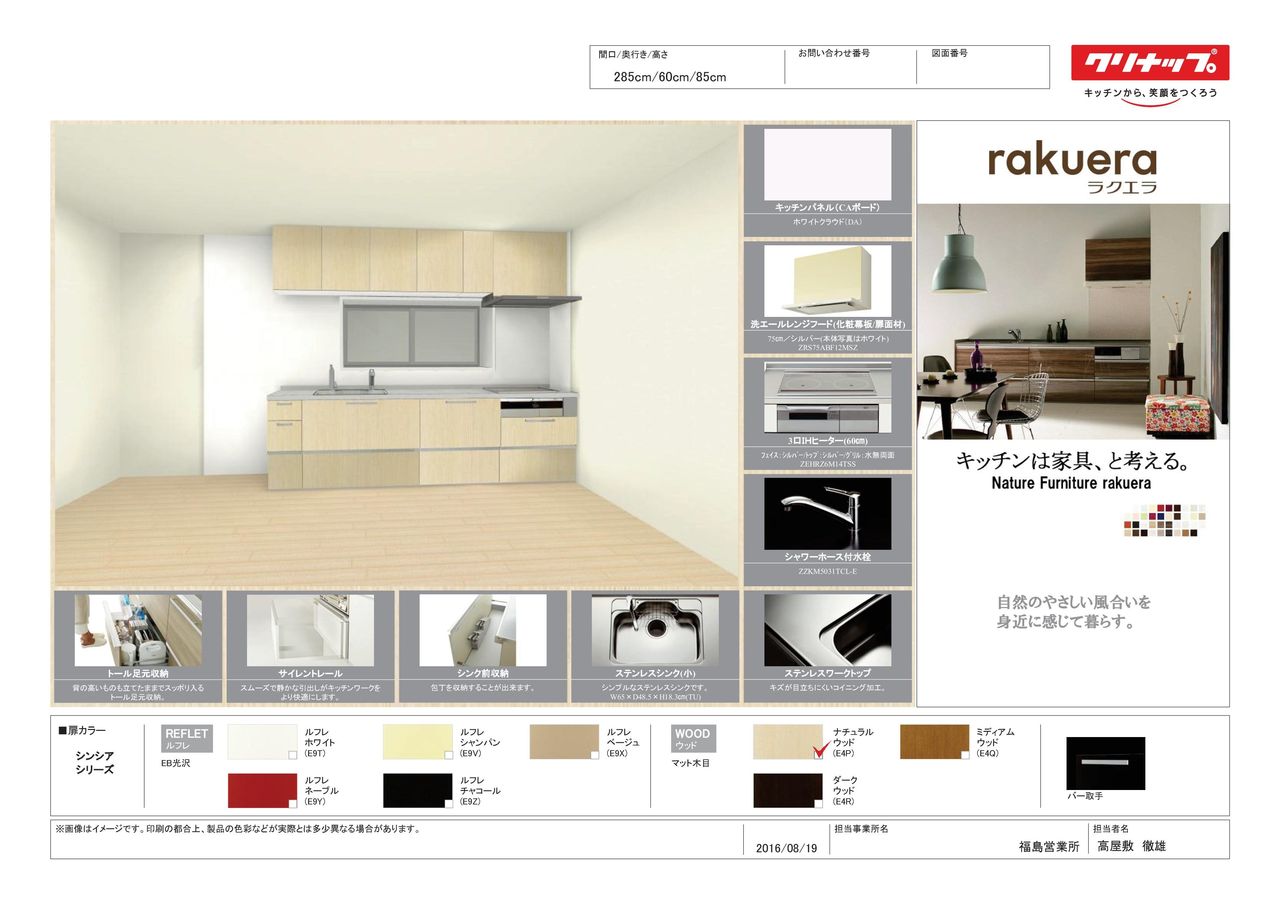Viewport: 1280px width, 905px height.
Task: Open the シャワーホース付水栓 faucet photo
Action: (x=827, y=513)
